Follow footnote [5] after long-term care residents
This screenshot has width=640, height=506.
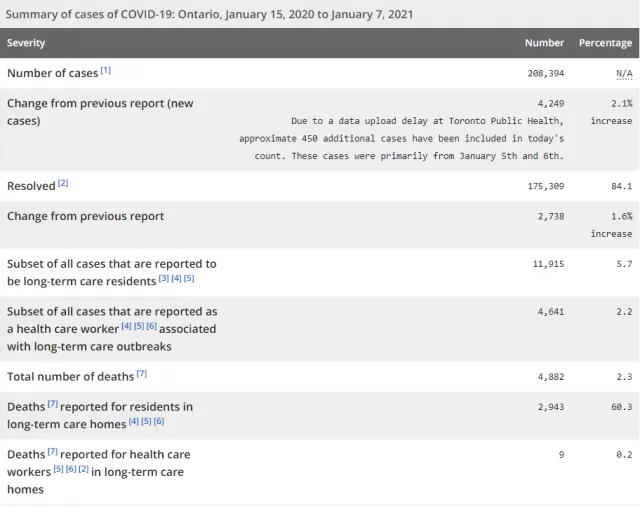[189, 278]
